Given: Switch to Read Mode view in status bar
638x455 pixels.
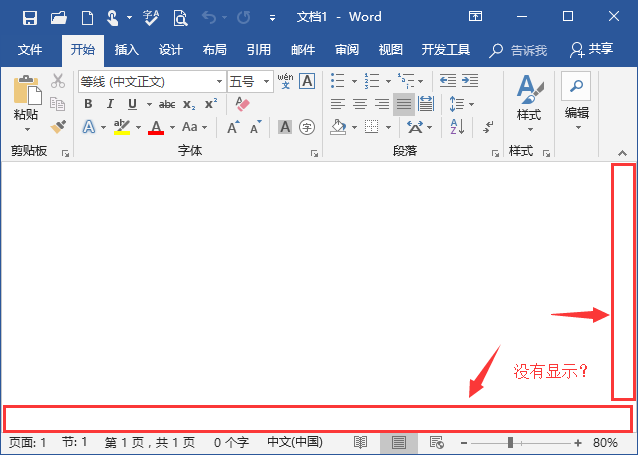Looking at the screenshot, I should (361, 442).
